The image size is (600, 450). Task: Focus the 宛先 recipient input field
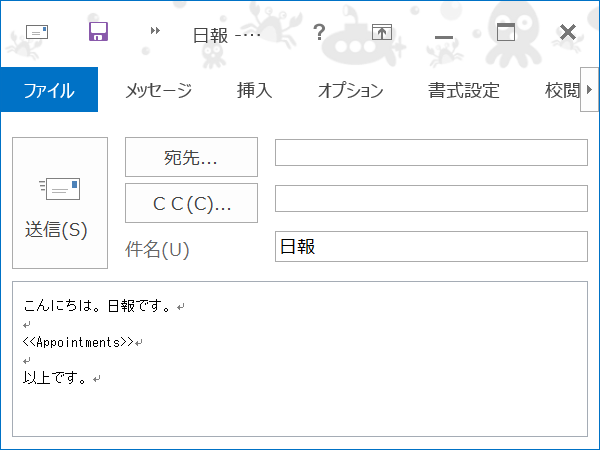pos(431,153)
